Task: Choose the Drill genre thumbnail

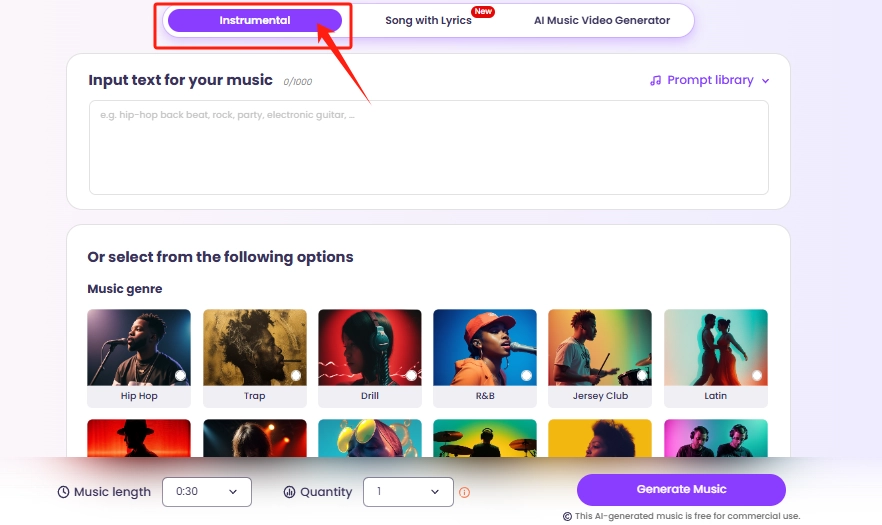Action: 370,347
